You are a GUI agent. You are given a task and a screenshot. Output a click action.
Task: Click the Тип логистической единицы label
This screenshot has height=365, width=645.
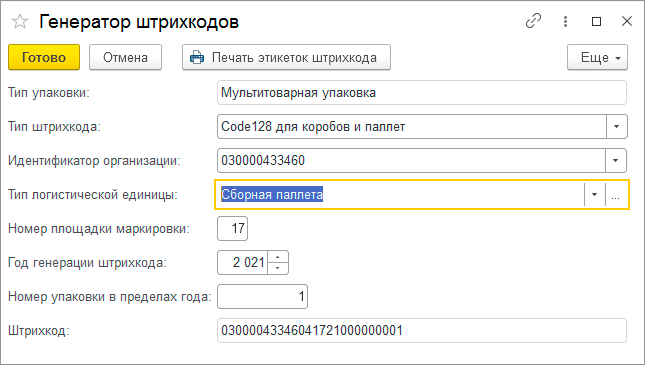click(x=93, y=195)
